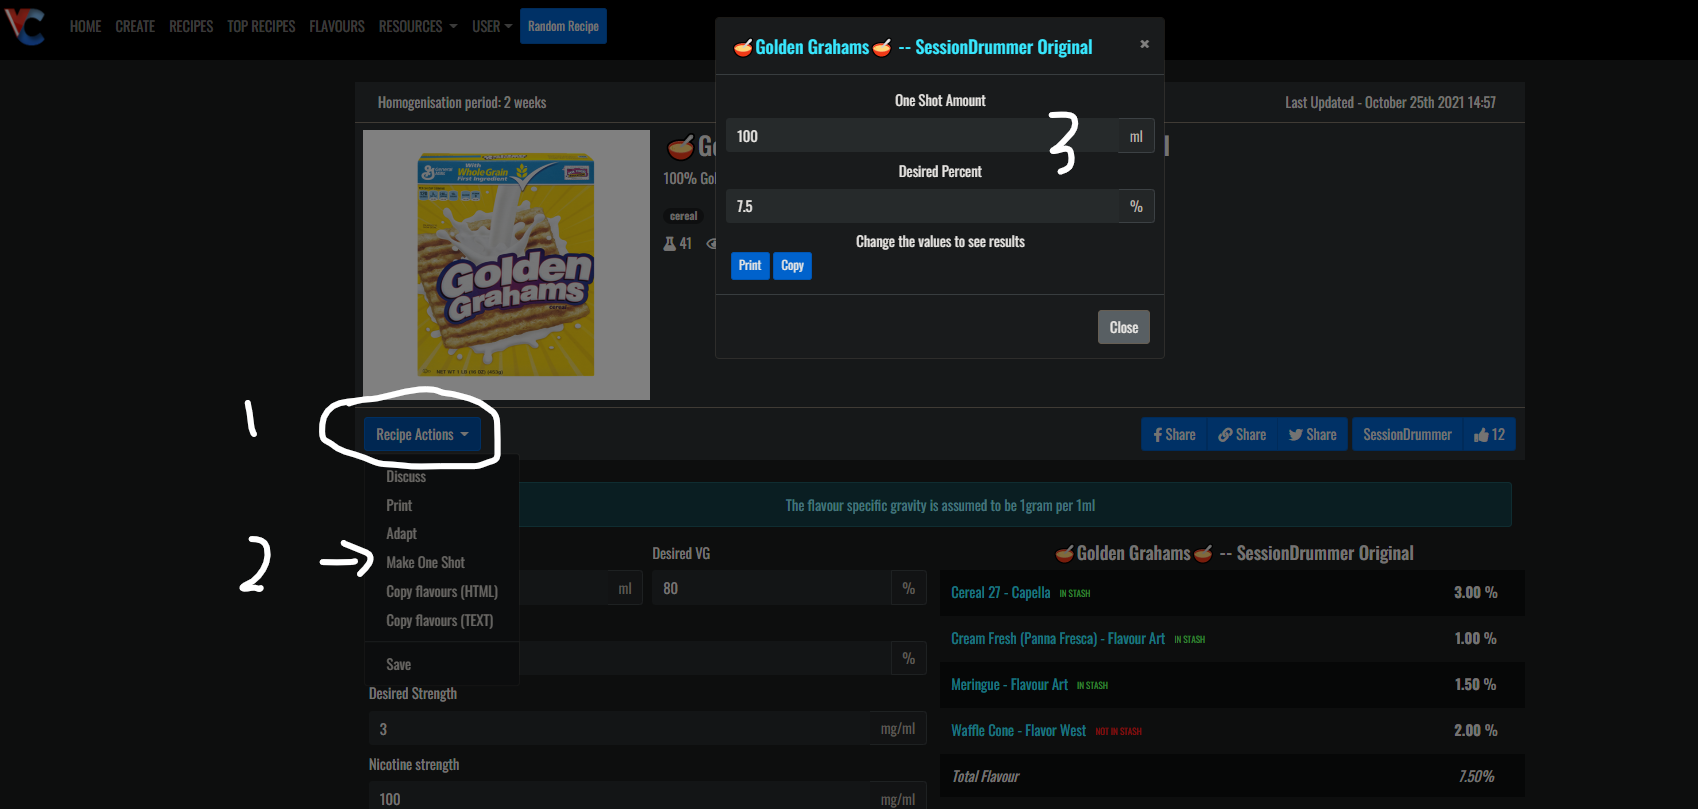Click the Total Flavour 7.50% value
The height and width of the screenshot is (809, 1698).
(x=1476, y=777)
